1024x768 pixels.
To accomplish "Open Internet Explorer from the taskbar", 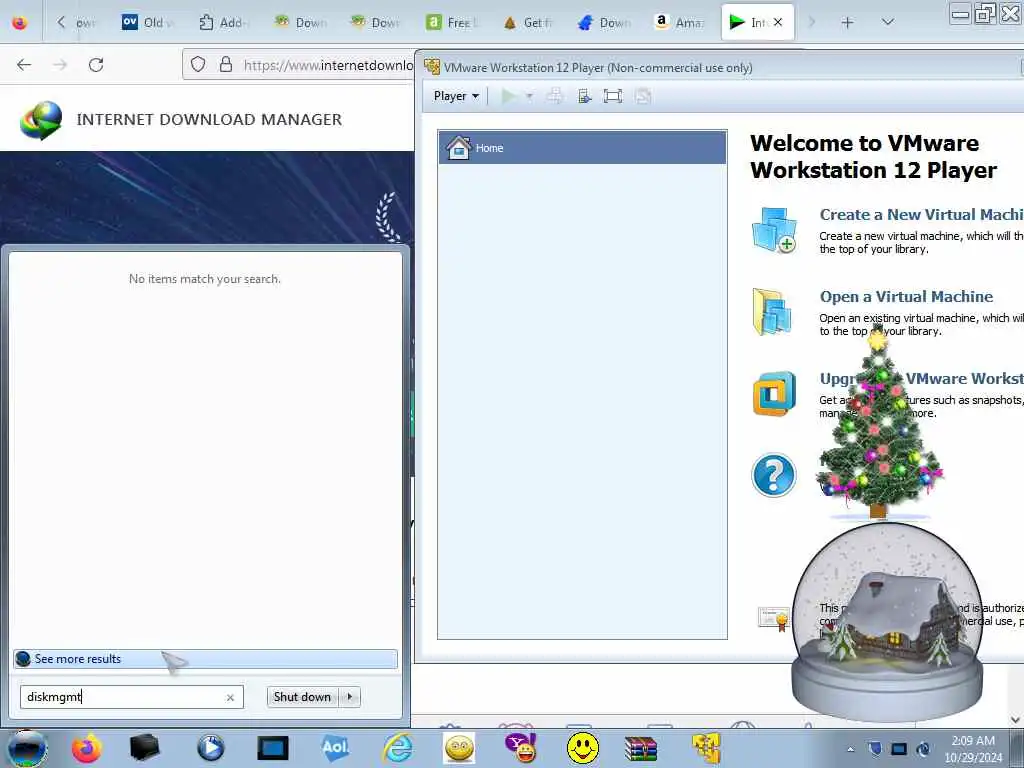I will [398, 748].
